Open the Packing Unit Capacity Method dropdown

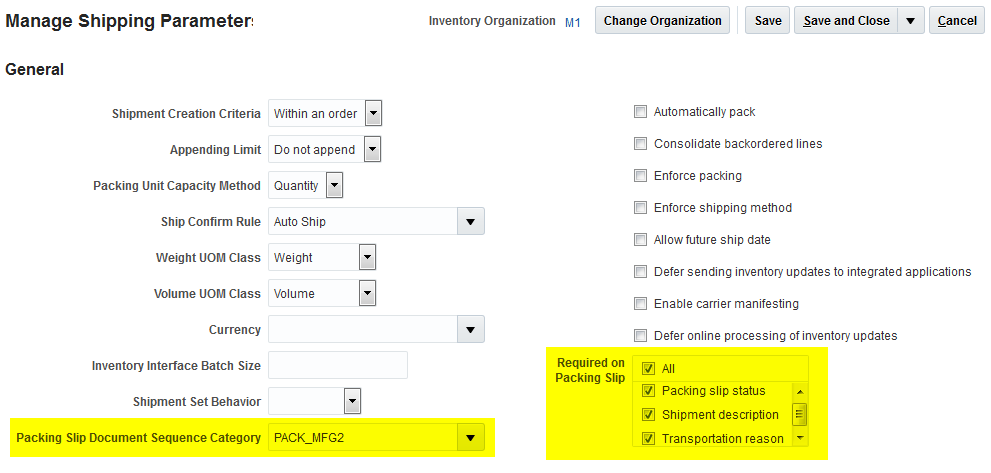(x=334, y=185)
